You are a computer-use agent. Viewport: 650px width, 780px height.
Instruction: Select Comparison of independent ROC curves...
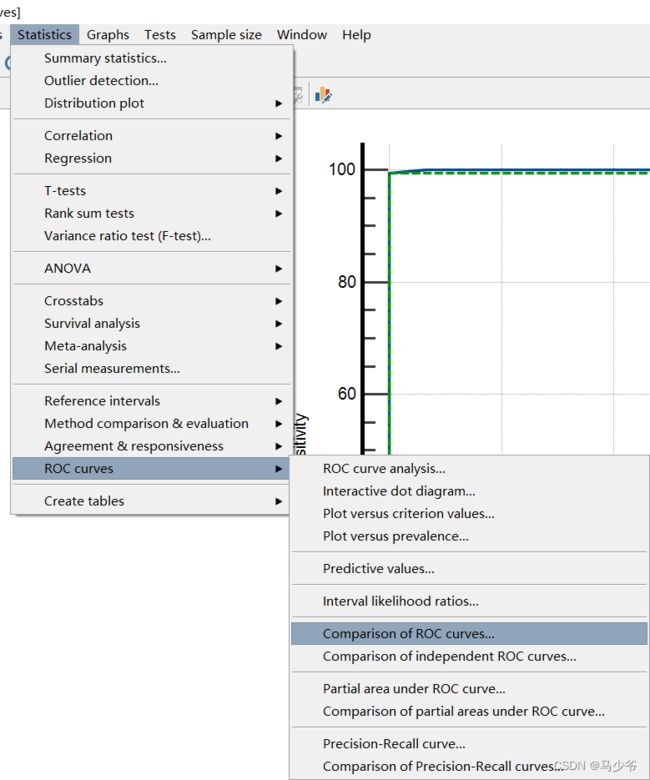pos(469,656)
